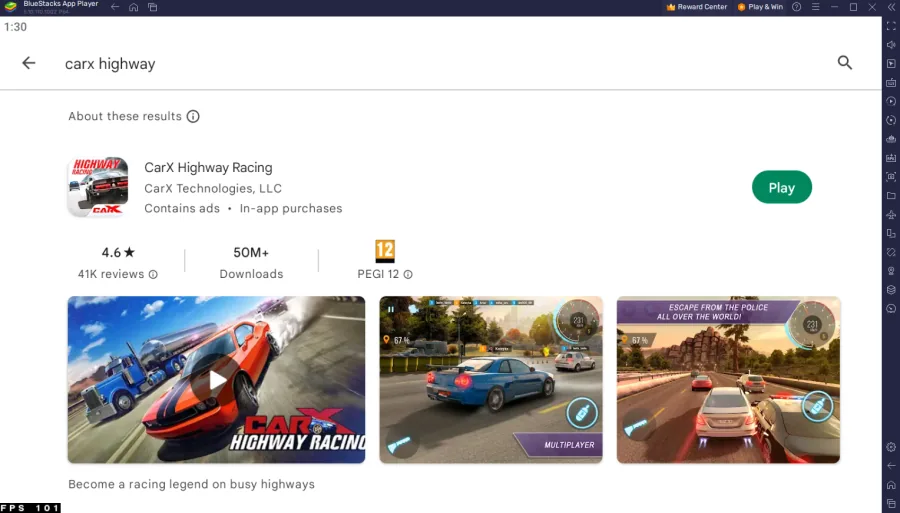The width and height of the screenshot is (900, 513).
Task: Show PEGI 12 rating info icon
Action: 408,274
